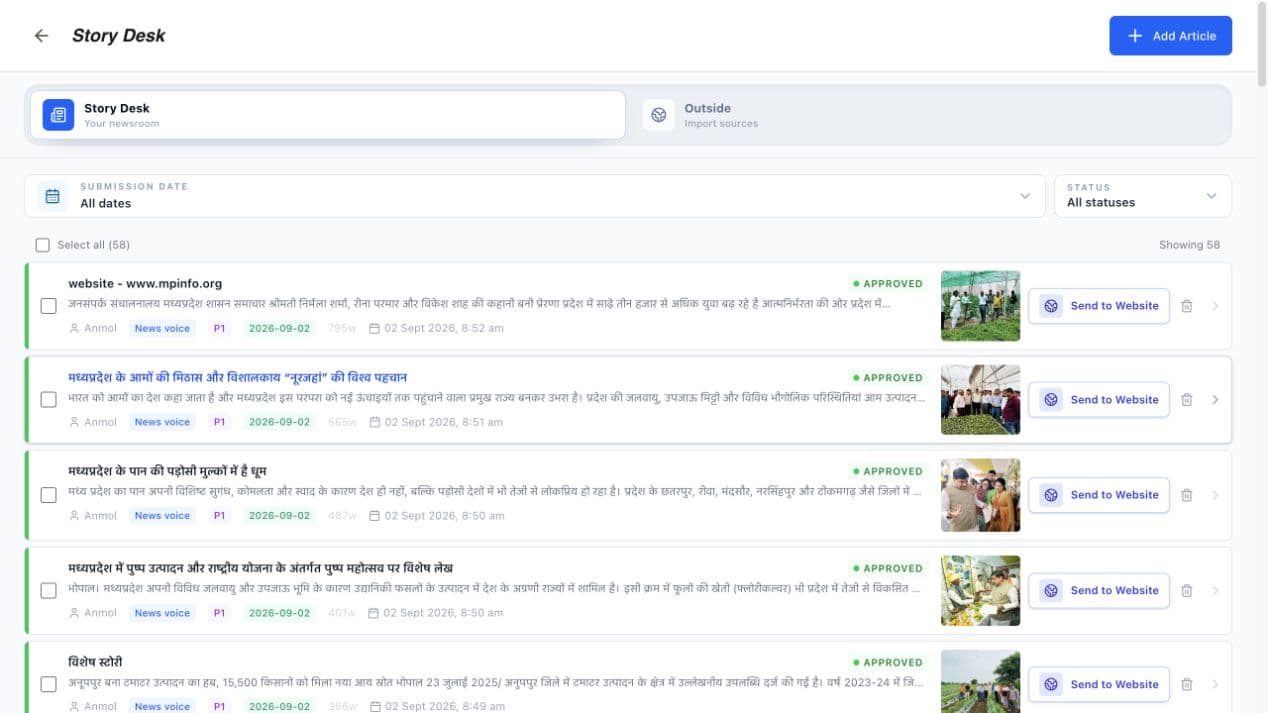The width and height of the screenshot is (1268, 713).
Task: Delete the 'पुष्प उत्पादन' article via trash icon
Action: click(x=1187, y=590)
